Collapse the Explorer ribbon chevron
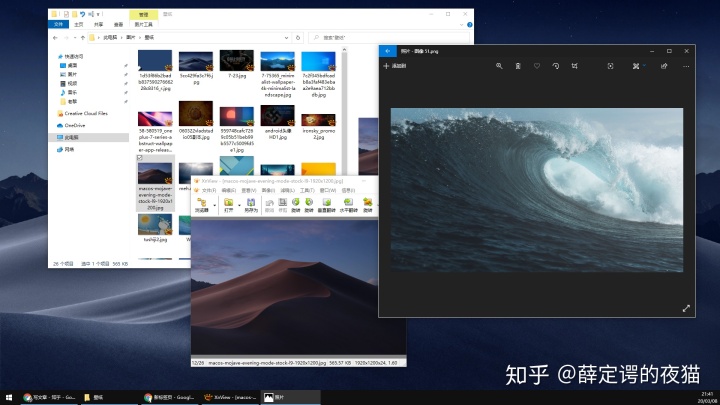The height and width of the screenshot is (405, 720). click(x=461, y=25)
